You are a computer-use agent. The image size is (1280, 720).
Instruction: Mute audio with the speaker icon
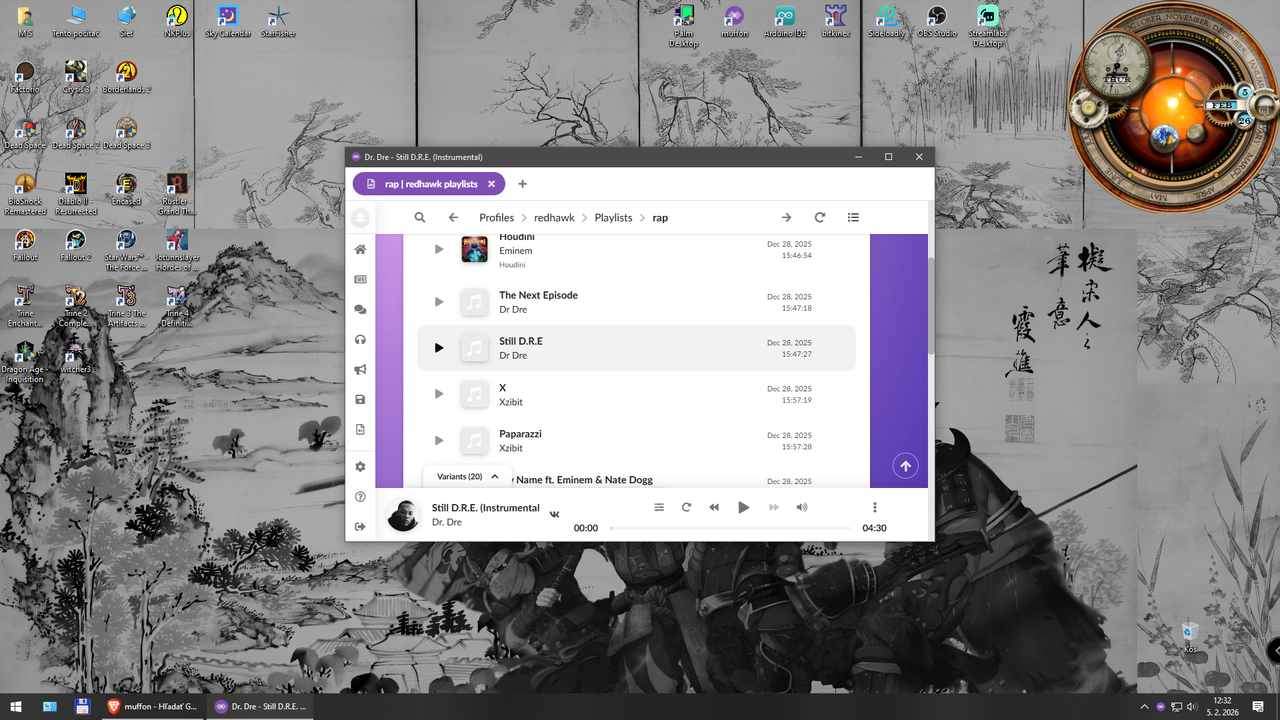(802, 507)
